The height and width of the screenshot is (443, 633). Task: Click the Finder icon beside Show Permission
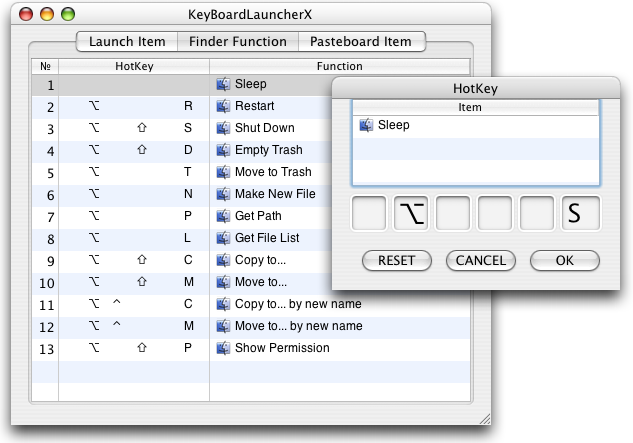point(223,348)
